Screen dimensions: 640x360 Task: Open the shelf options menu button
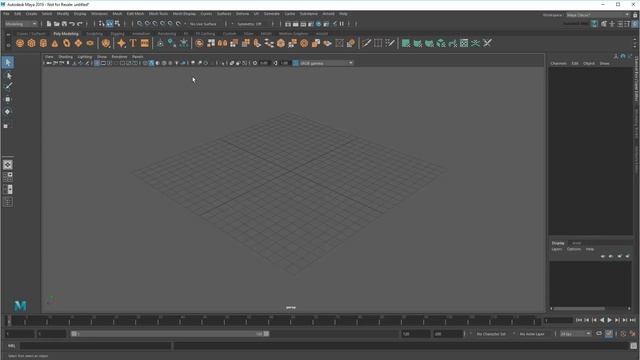[x=8, y=45]
